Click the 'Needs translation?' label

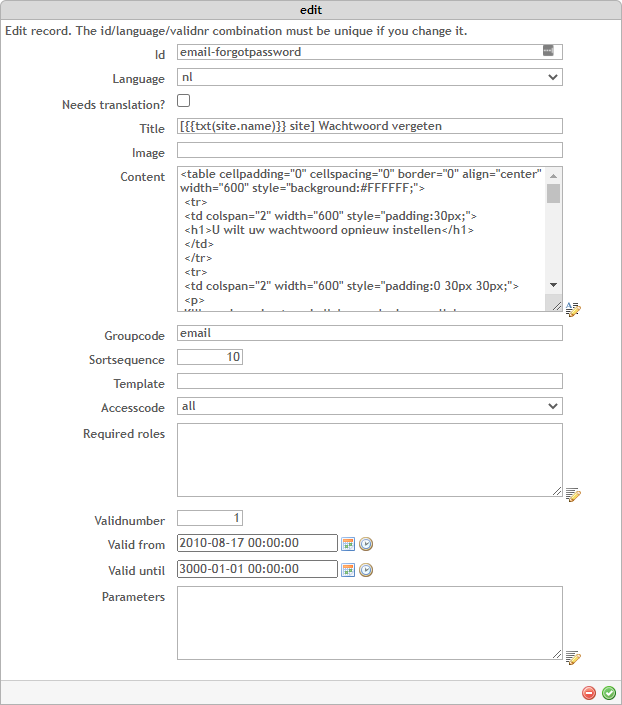point(113,105)
